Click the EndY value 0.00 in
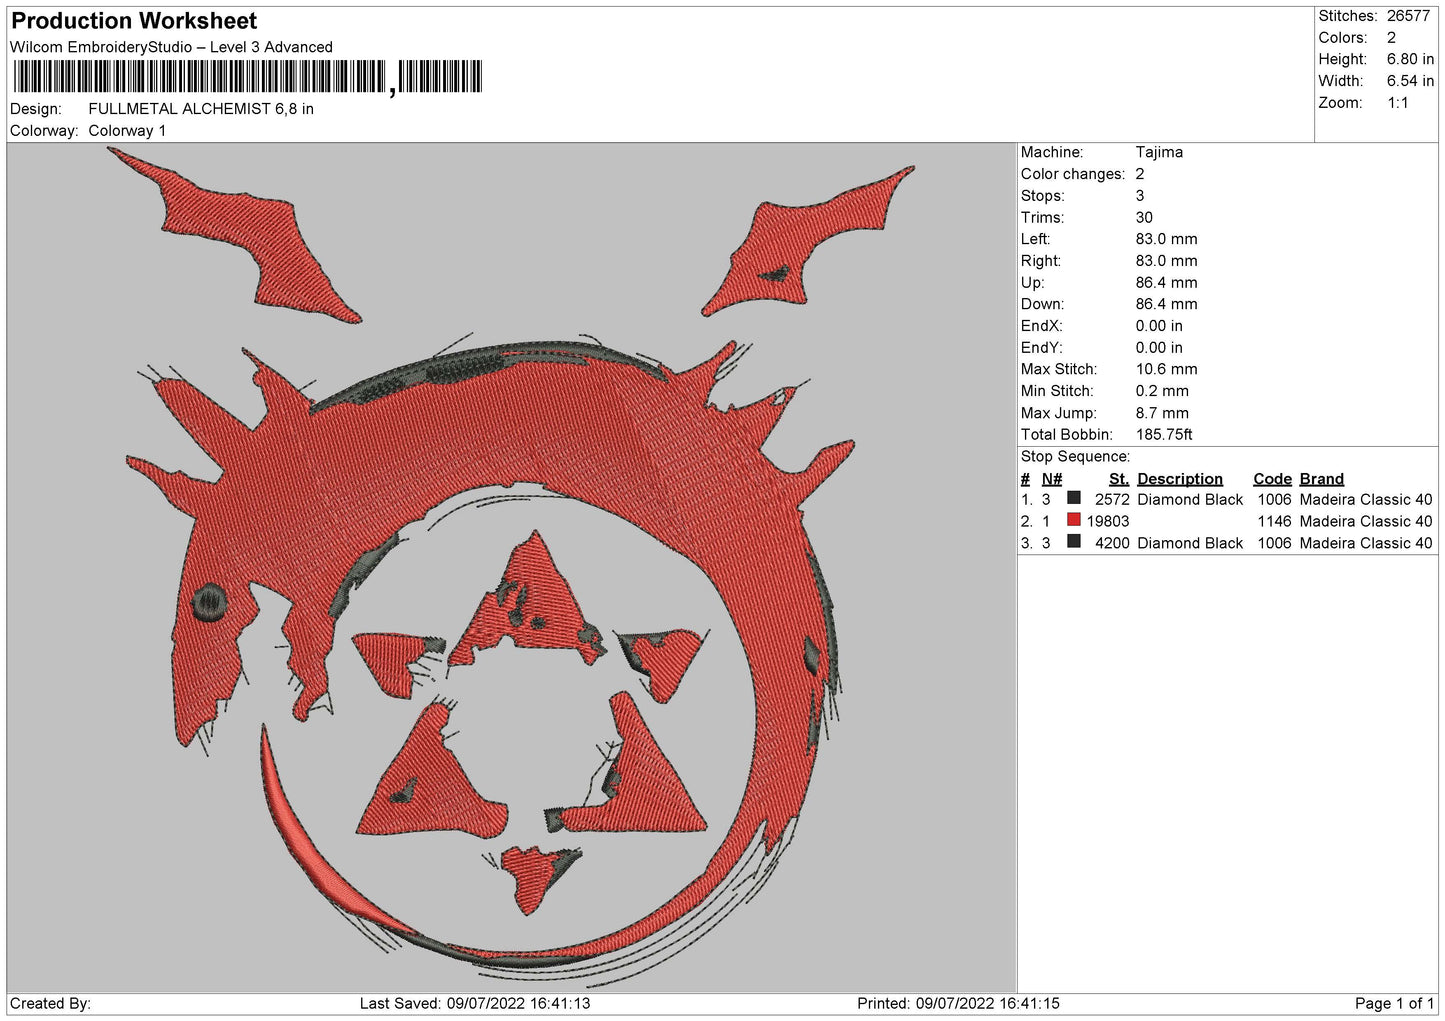The width and height of the screenshot is (1445, 1021). point(1159,348)
